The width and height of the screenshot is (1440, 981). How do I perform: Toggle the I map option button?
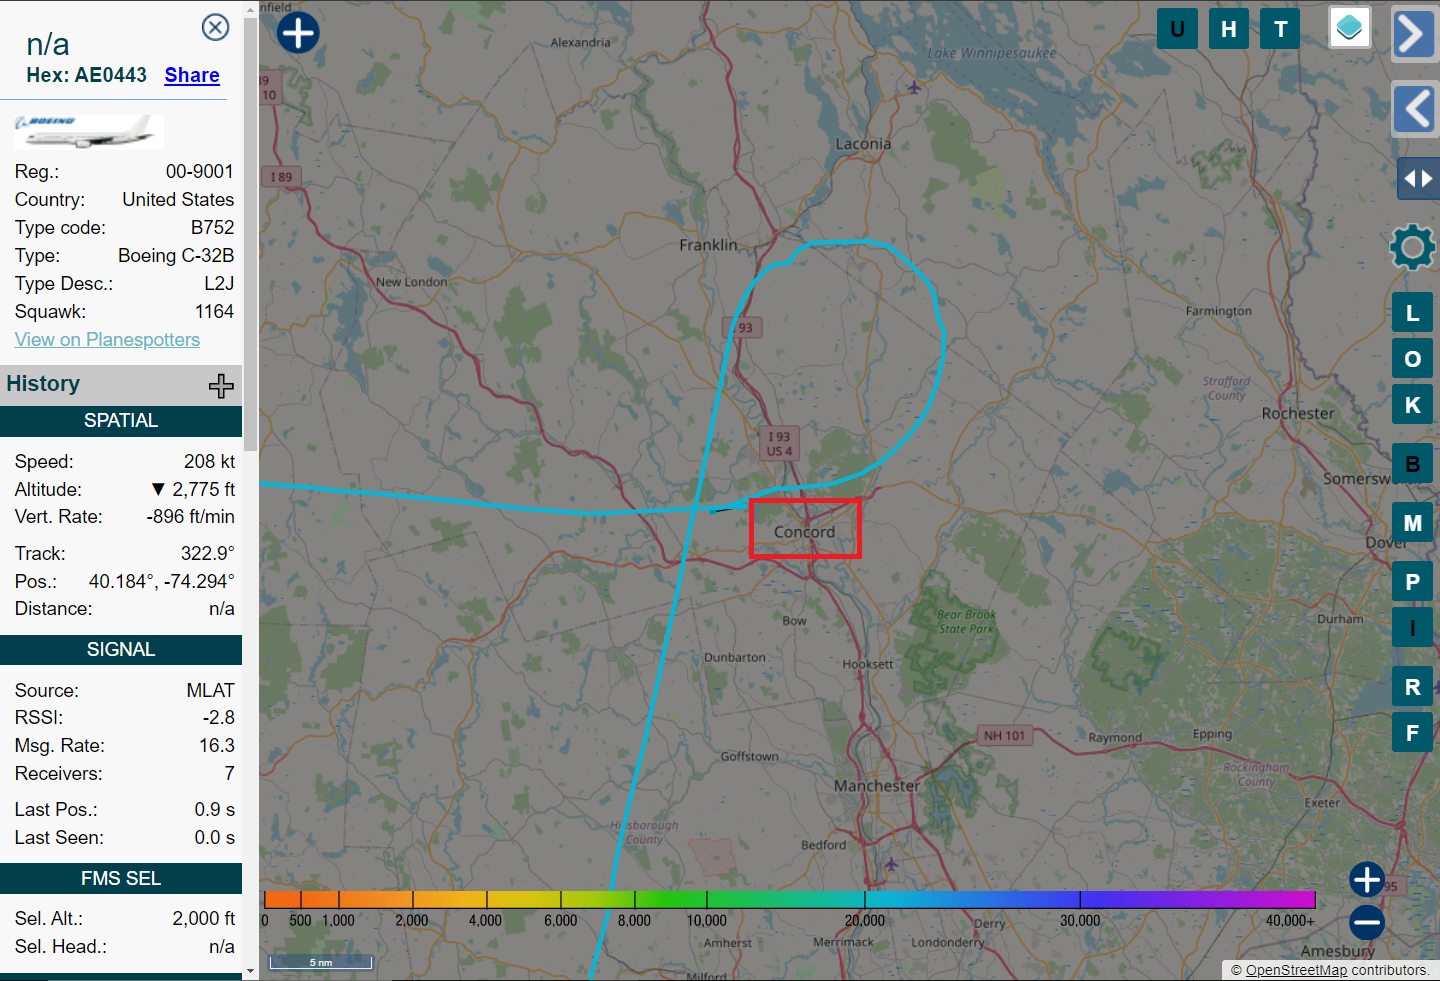(1412, 628)
